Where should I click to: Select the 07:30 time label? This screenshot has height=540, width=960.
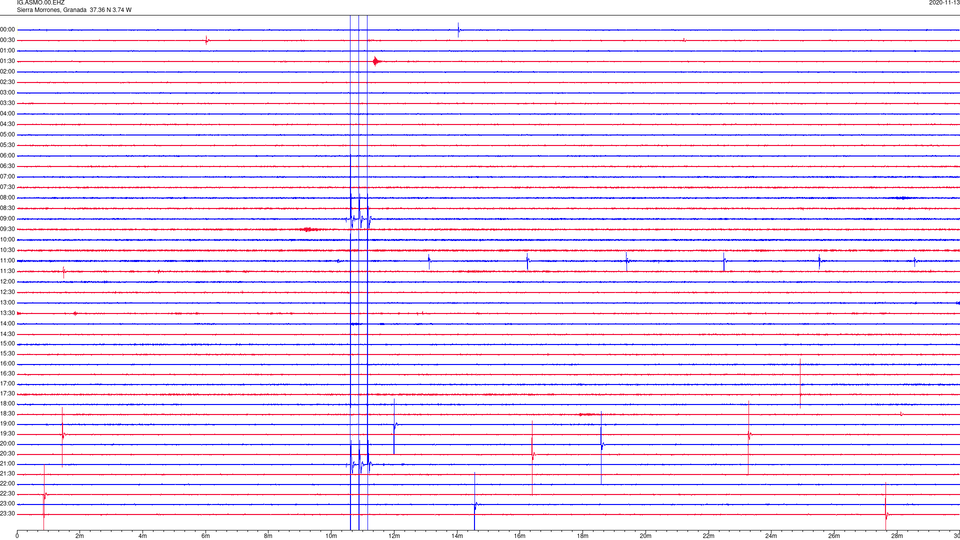coord(8,187)
